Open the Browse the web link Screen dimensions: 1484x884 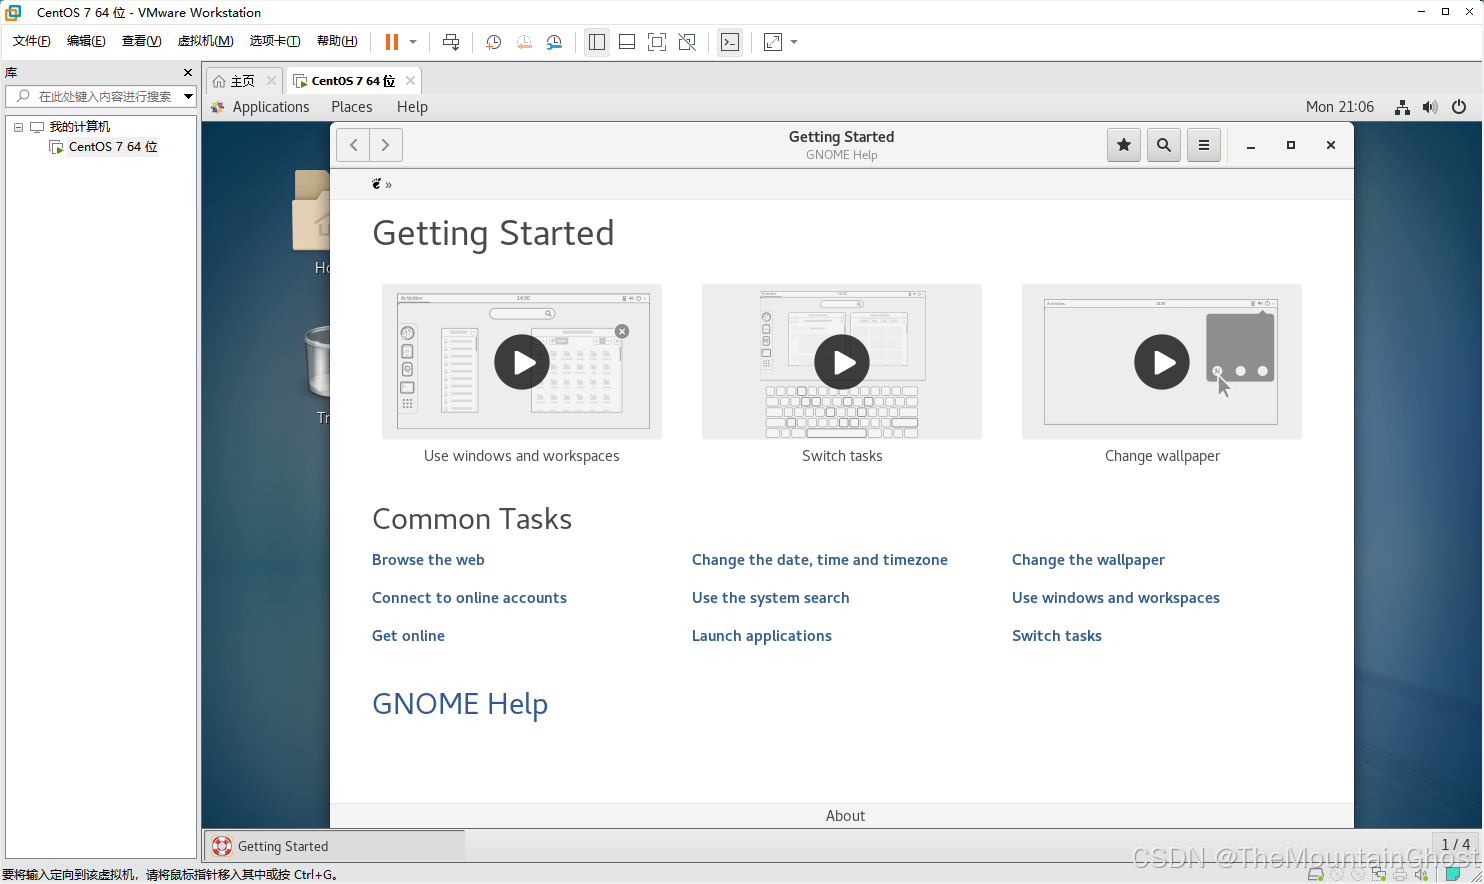click(x=428, y=560)
